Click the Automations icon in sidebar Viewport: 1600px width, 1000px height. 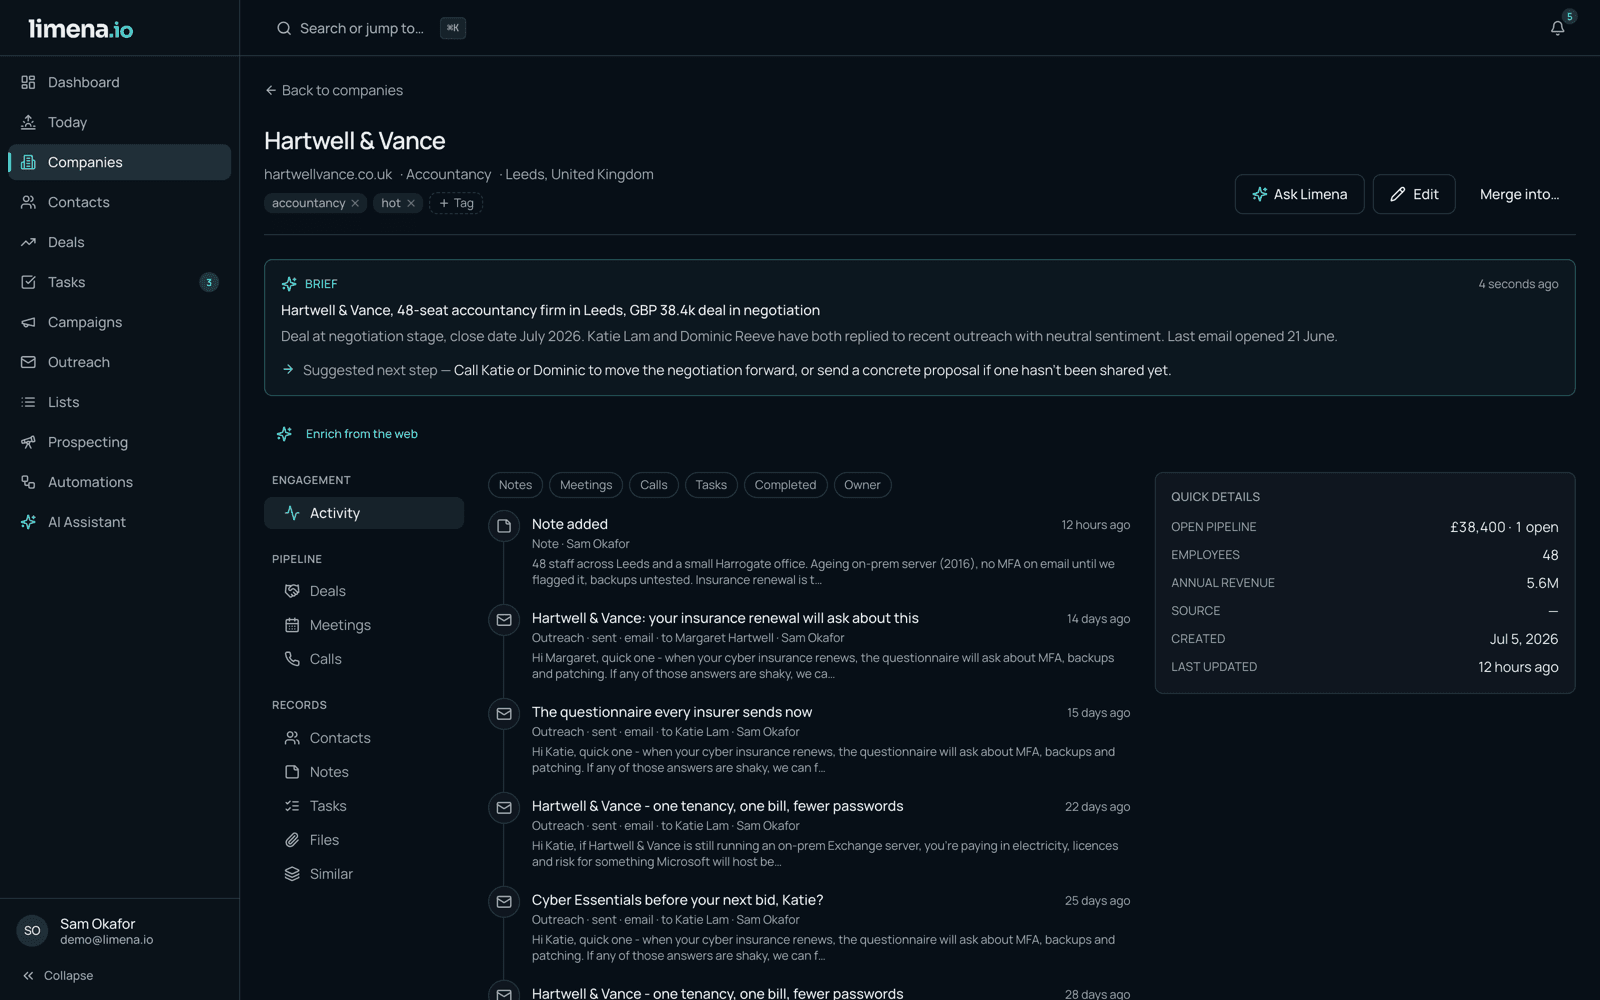28,482
